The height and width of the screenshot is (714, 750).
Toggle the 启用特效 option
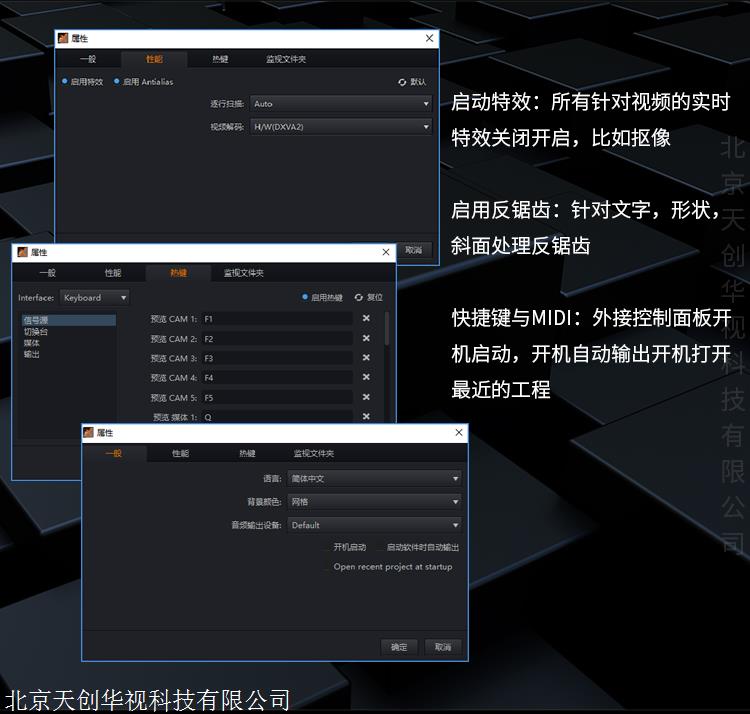[x=65, y=82]
